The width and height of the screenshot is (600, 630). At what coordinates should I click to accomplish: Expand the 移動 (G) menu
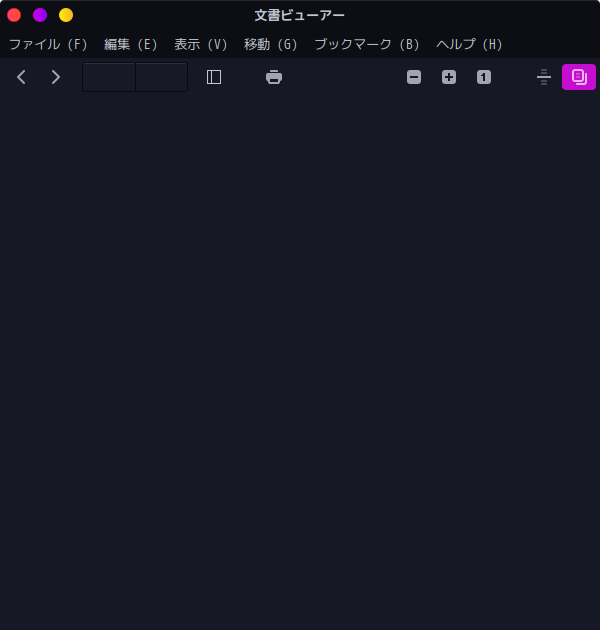(x=270, y=44)
